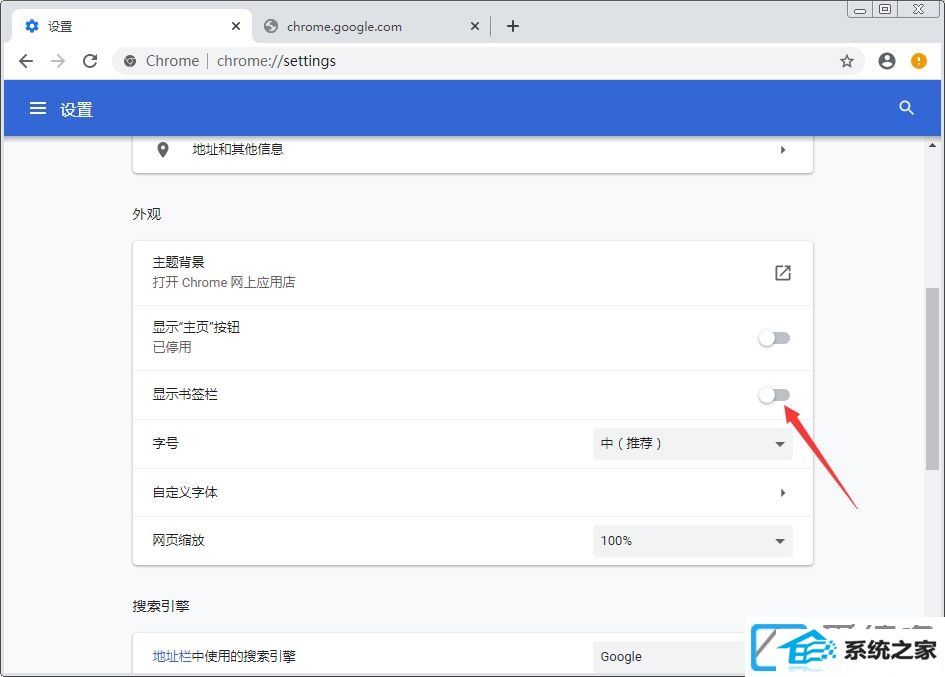
Task: Expand the 自定义字体 row arrow
Action: [x=782, y=493]
